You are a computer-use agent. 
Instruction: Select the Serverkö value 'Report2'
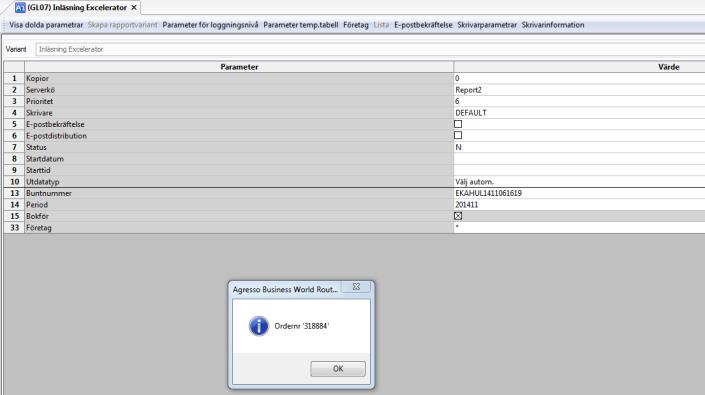(580, 90)
